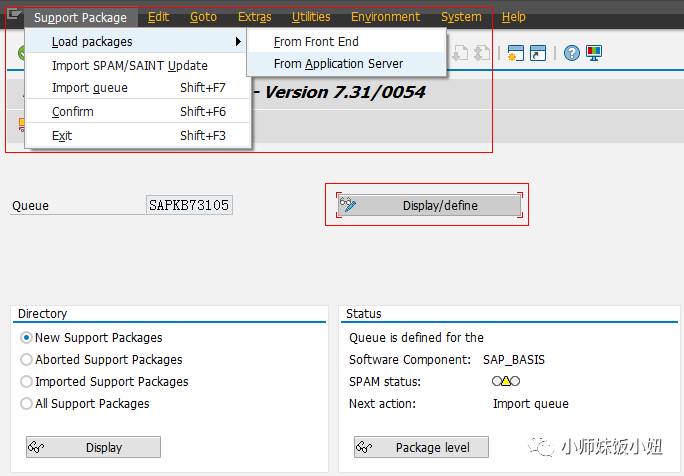Click the Next action Import queue text
The height and width of the screenshot is (476, 684).
(x=530, y=404)
